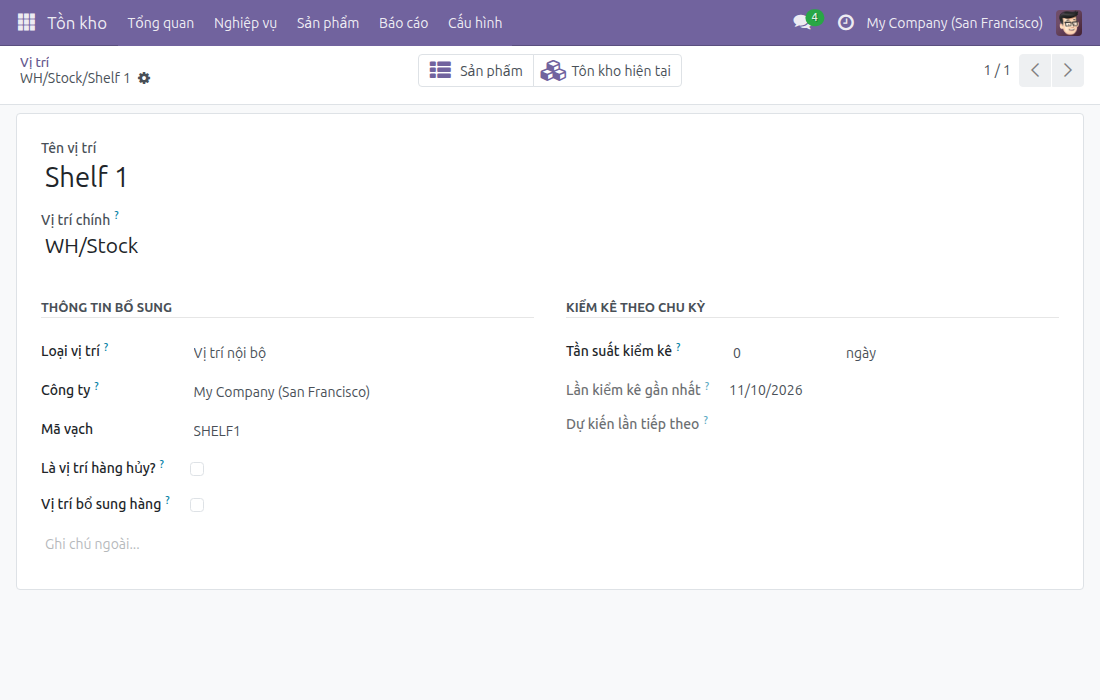1100x700 pixels.
Task: Go to previous record arrow
Action: pos(1035,70)
